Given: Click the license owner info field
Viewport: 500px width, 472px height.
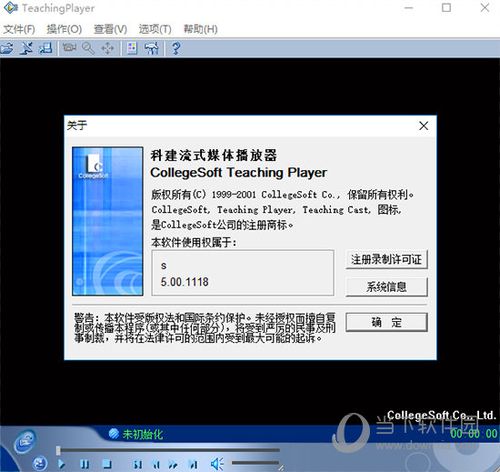Looking at the screenshot, I should tap(243, 273).
